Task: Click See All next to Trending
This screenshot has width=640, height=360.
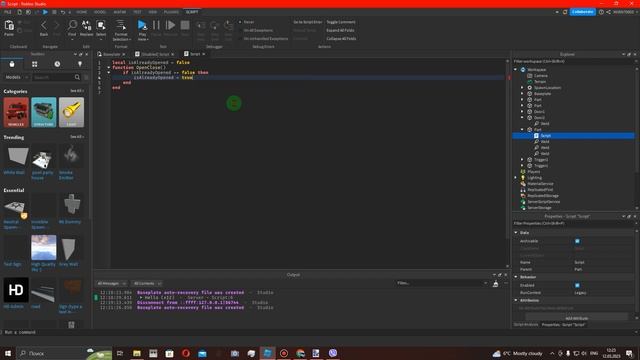Action: 76,137
